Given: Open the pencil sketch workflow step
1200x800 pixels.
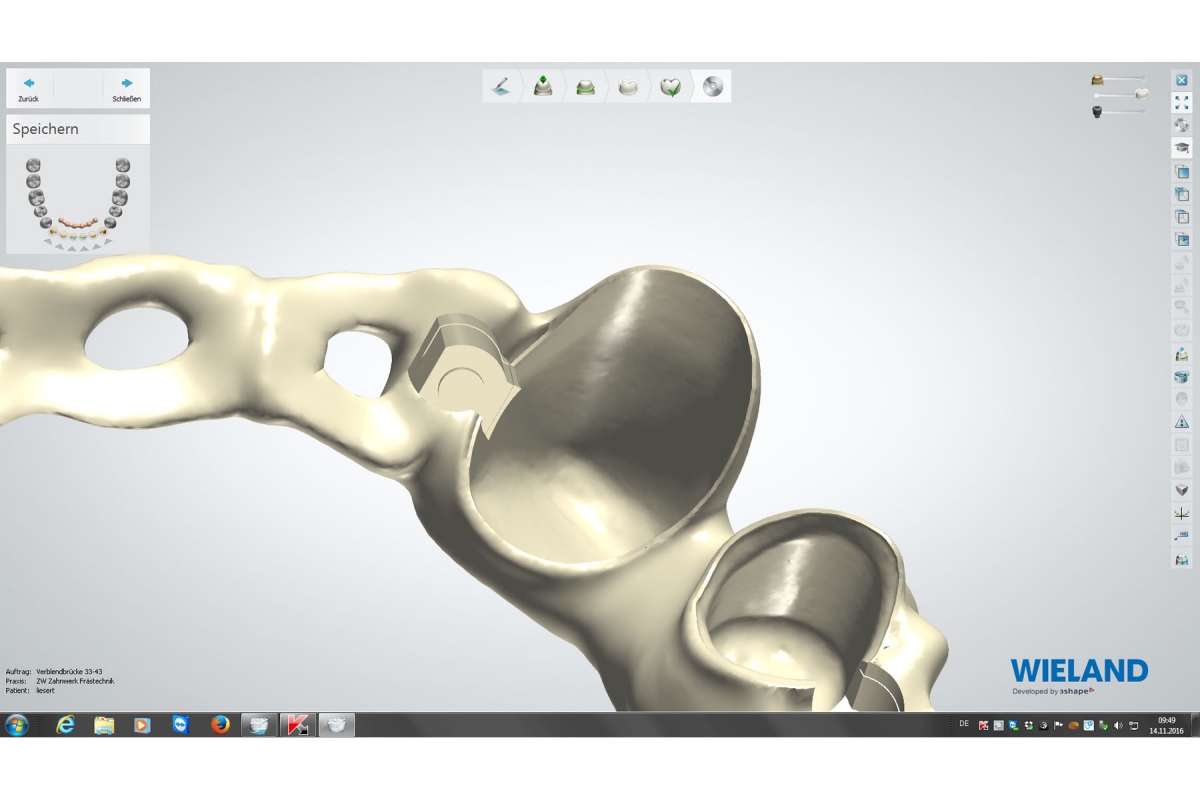Looking at the screenshot, I should pyautogui.click(x=502, y=87).
